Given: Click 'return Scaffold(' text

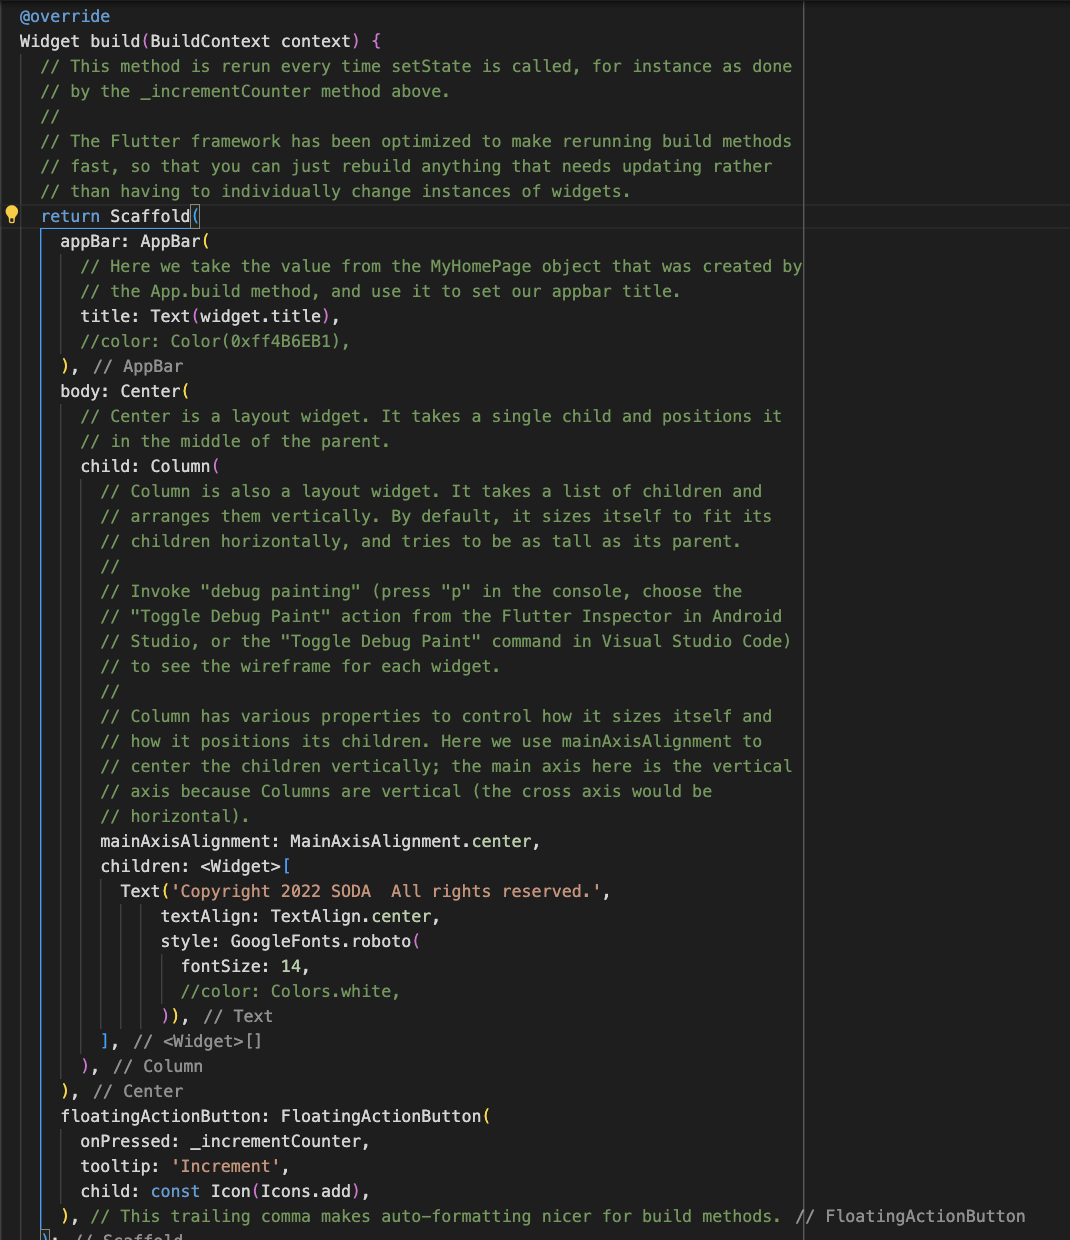Looking at the screenshot, I should coord(121,216).
